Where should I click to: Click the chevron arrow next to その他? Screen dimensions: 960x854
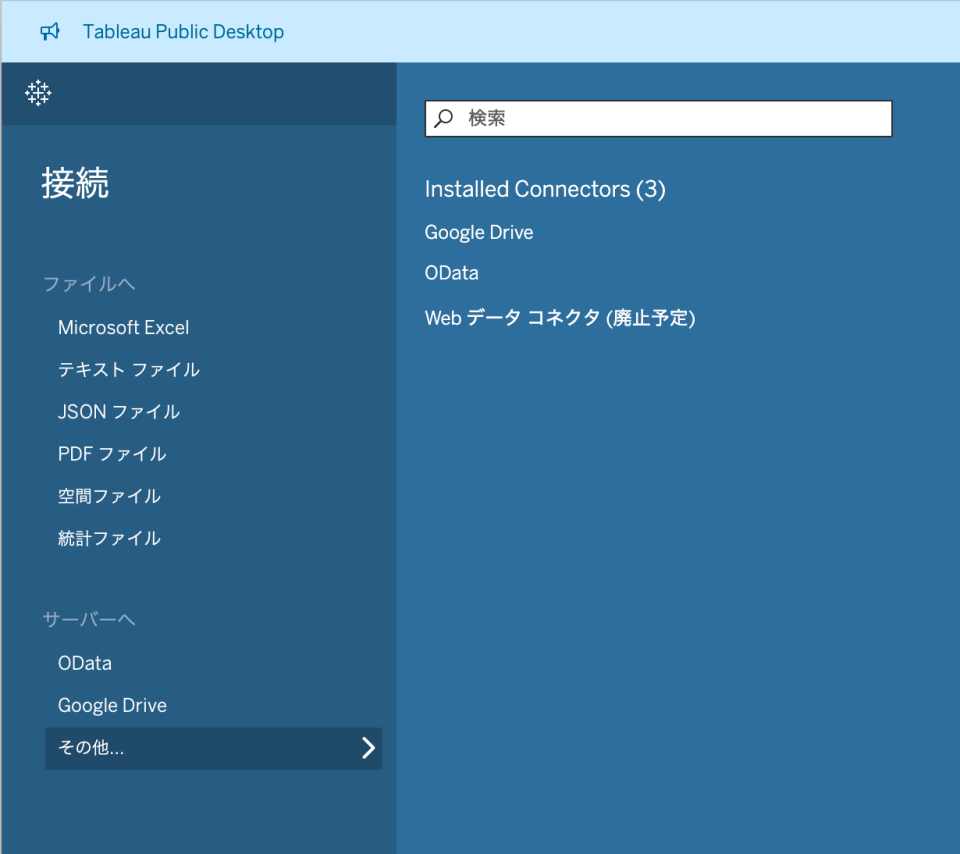pyautogui.click(x=369, y=748)
